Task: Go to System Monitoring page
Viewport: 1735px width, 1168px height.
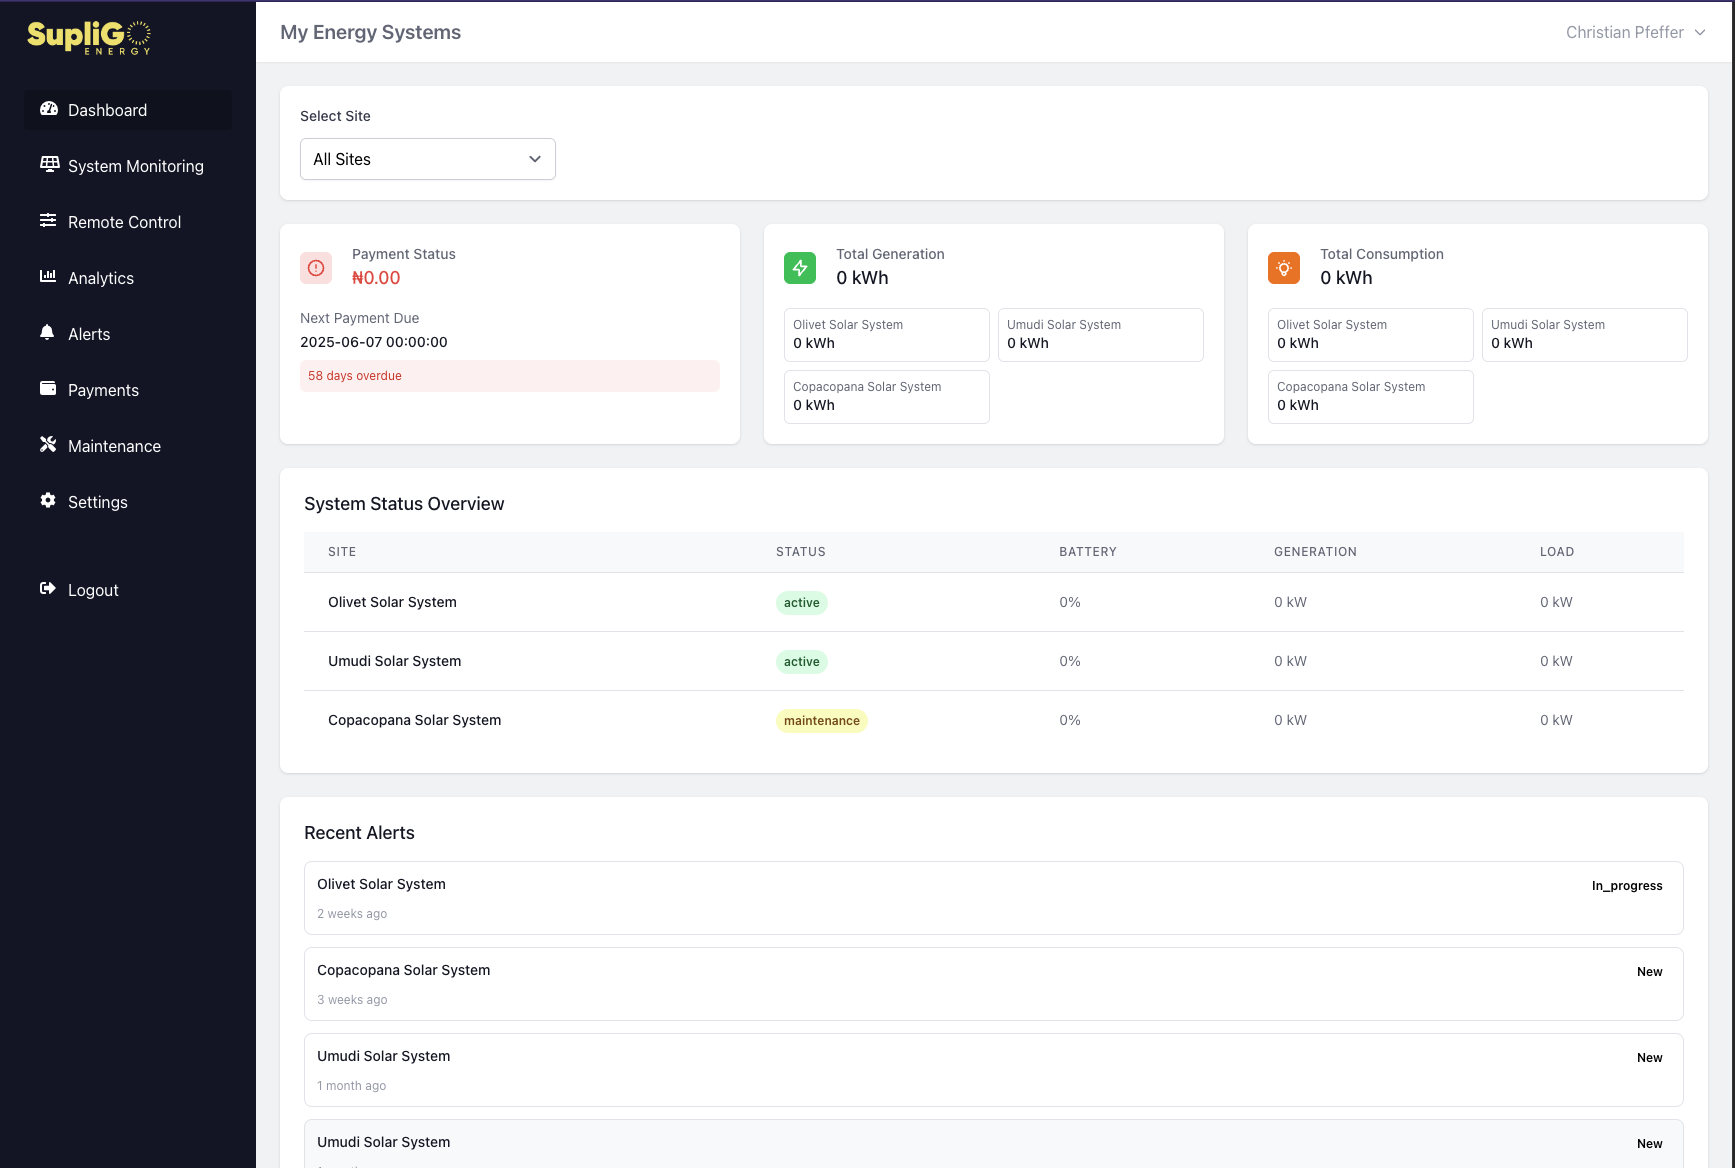Action: 128,166
